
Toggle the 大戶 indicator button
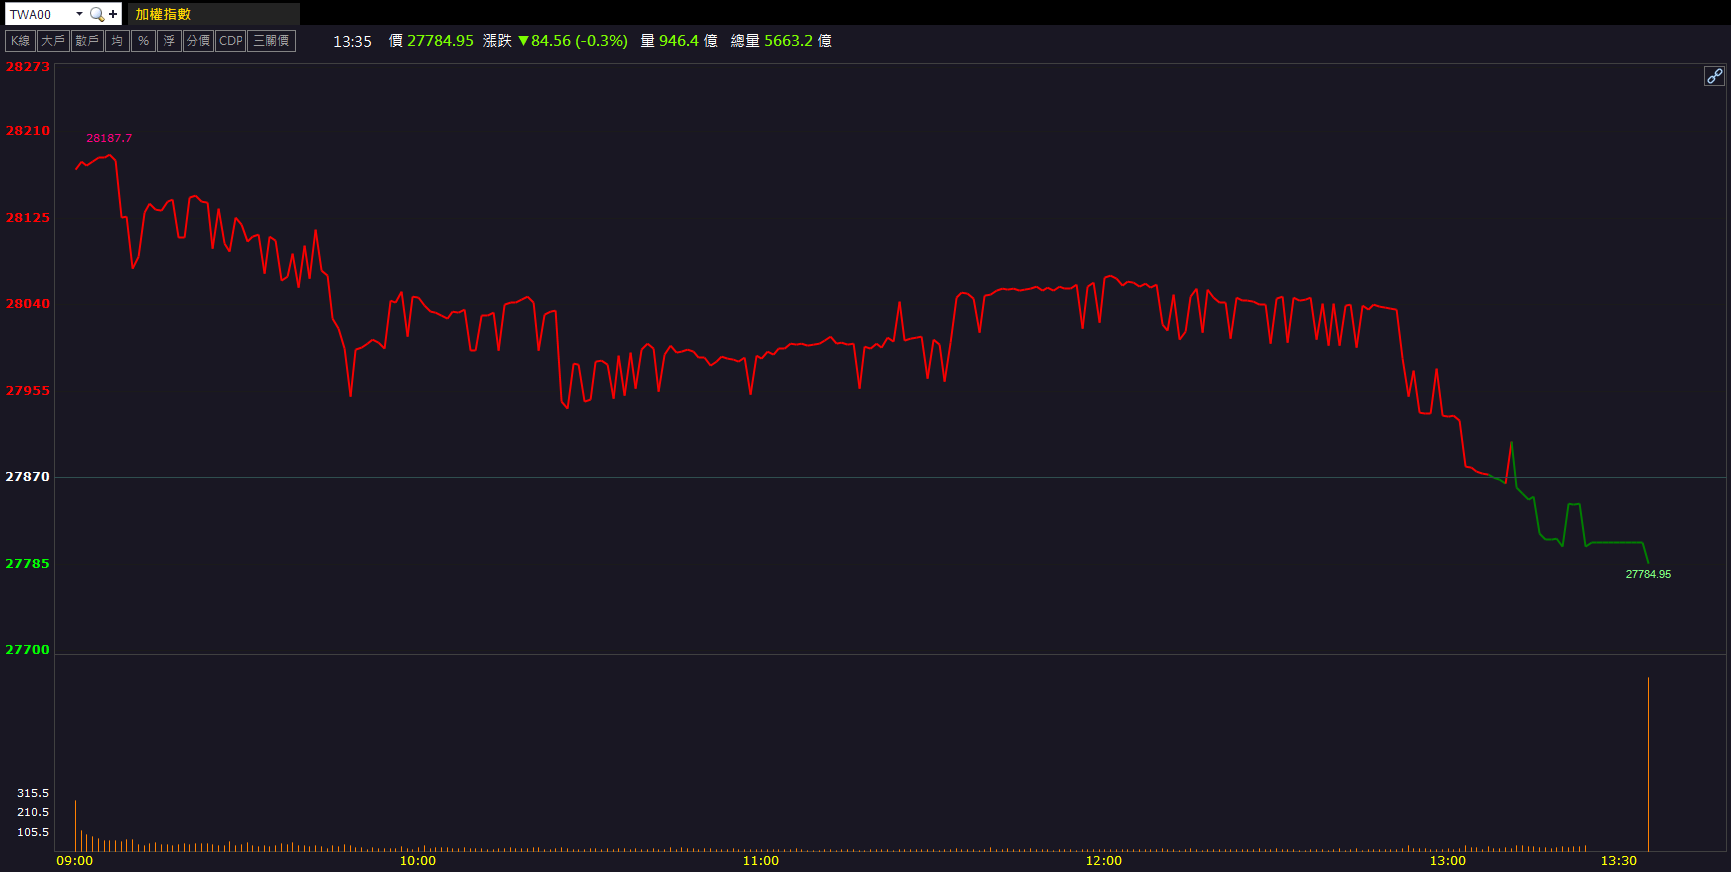(53, 41)
